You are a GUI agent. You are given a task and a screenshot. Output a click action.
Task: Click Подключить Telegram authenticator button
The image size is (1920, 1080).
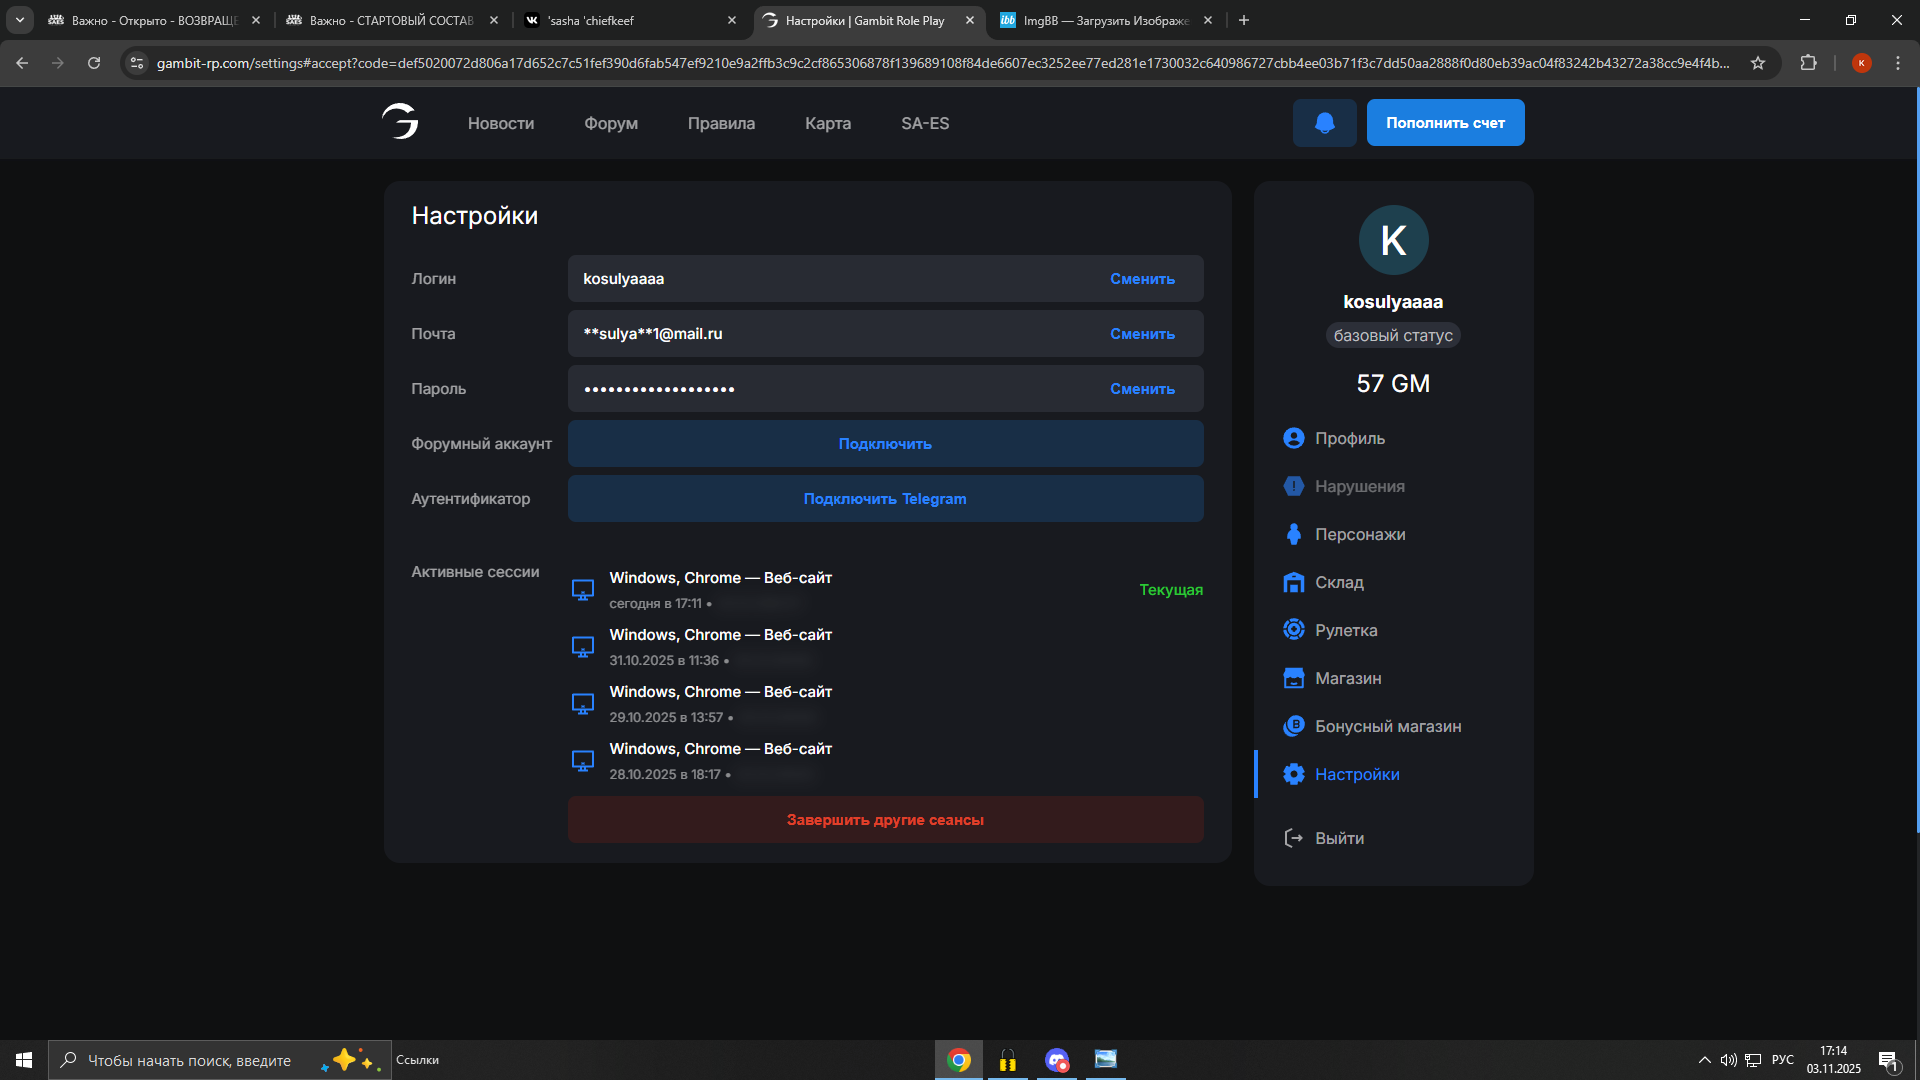pyautogui.click(x=885, y=499)
